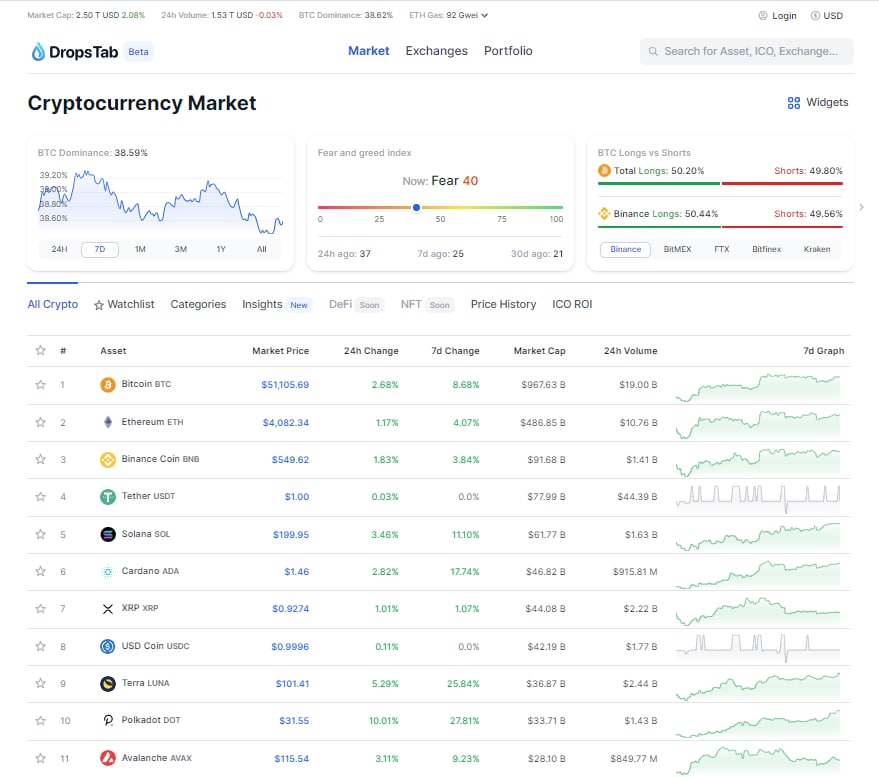
Task: Star Solana for watchlist
Action: pyautogui.click(x=40, y=534)
